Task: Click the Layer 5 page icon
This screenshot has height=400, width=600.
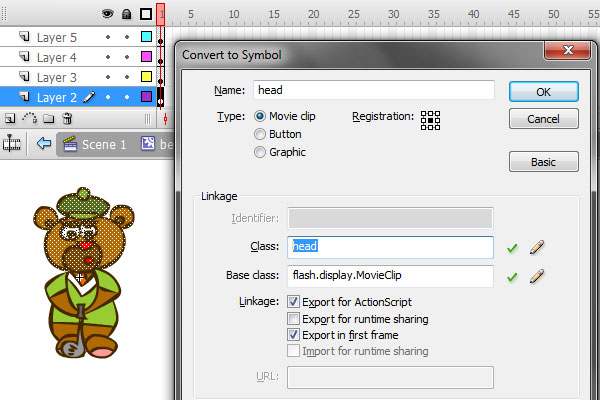Action: [x=24, y=37]
